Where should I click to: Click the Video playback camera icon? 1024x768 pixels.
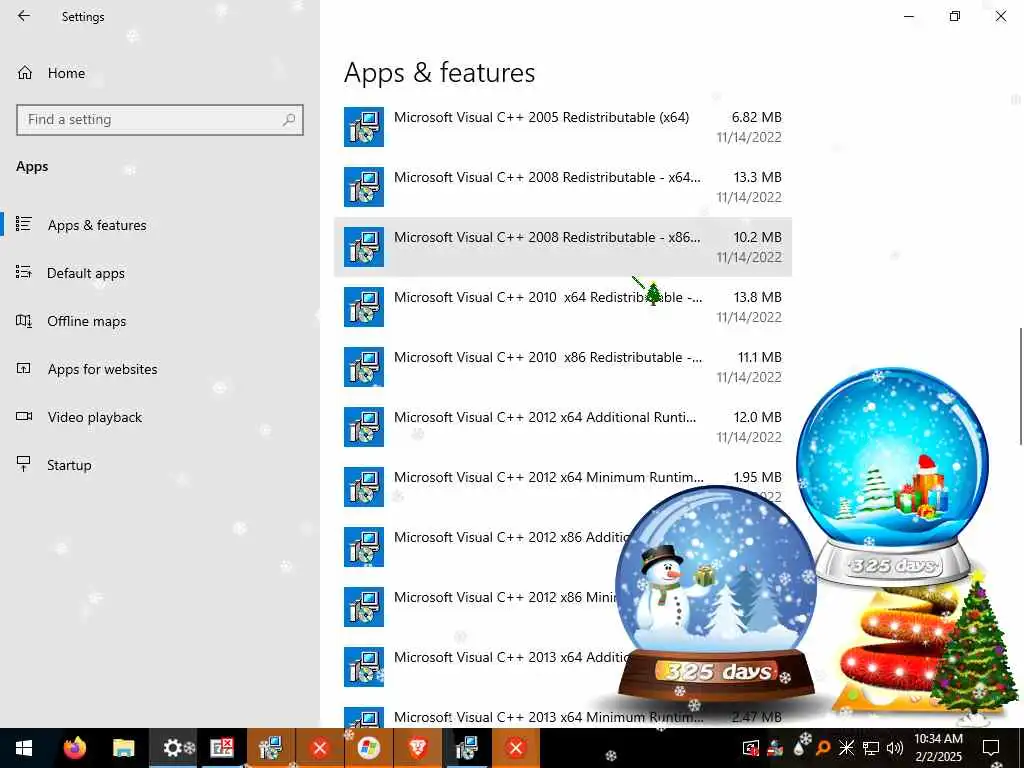[x=24, y=416]
